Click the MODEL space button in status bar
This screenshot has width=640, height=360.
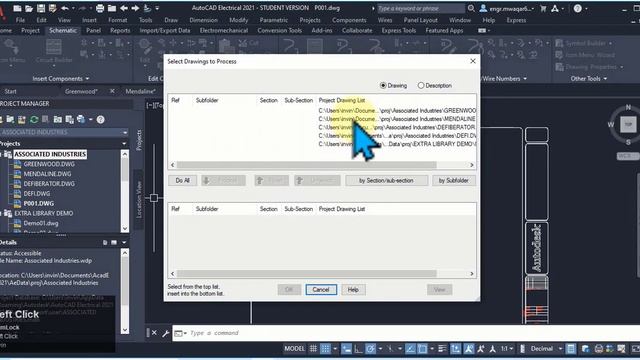[x=294, y=349]
